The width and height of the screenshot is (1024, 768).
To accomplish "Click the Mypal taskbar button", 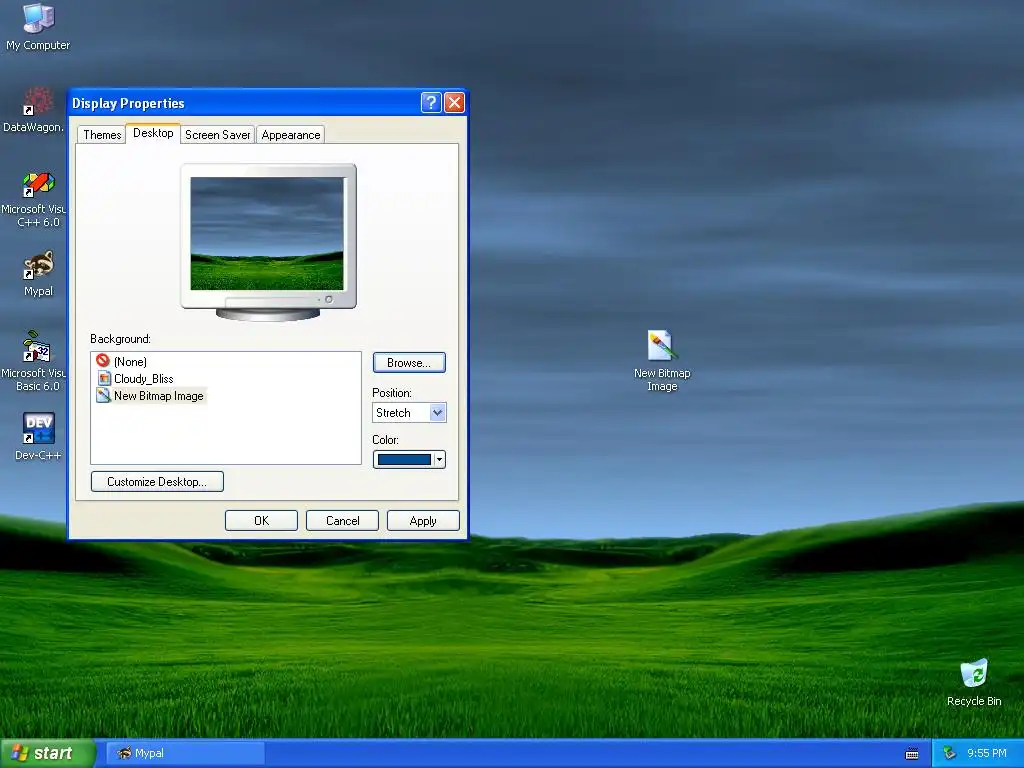I will pyautogui.click(x=185, y=753).
